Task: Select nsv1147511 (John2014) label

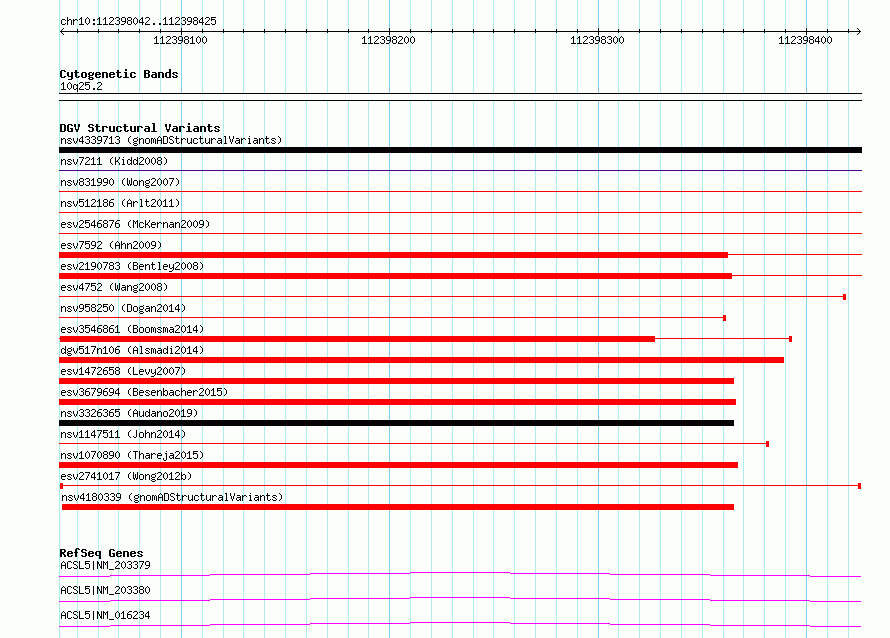Action: coord(123,434)
